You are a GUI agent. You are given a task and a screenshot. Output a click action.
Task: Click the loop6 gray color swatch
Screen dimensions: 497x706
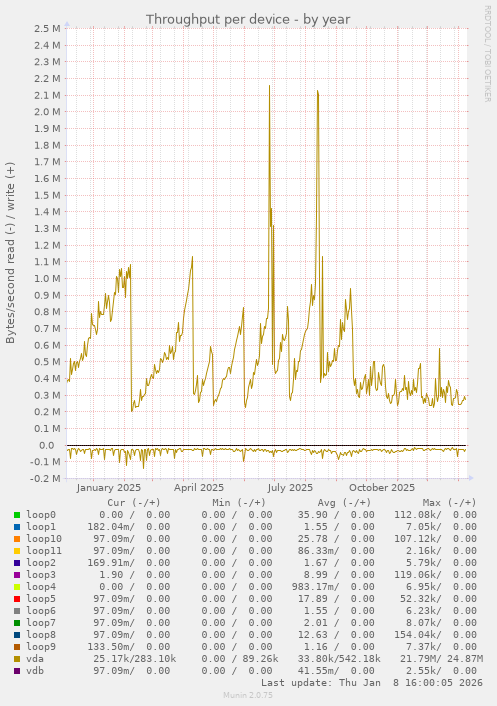click(17, 611)
